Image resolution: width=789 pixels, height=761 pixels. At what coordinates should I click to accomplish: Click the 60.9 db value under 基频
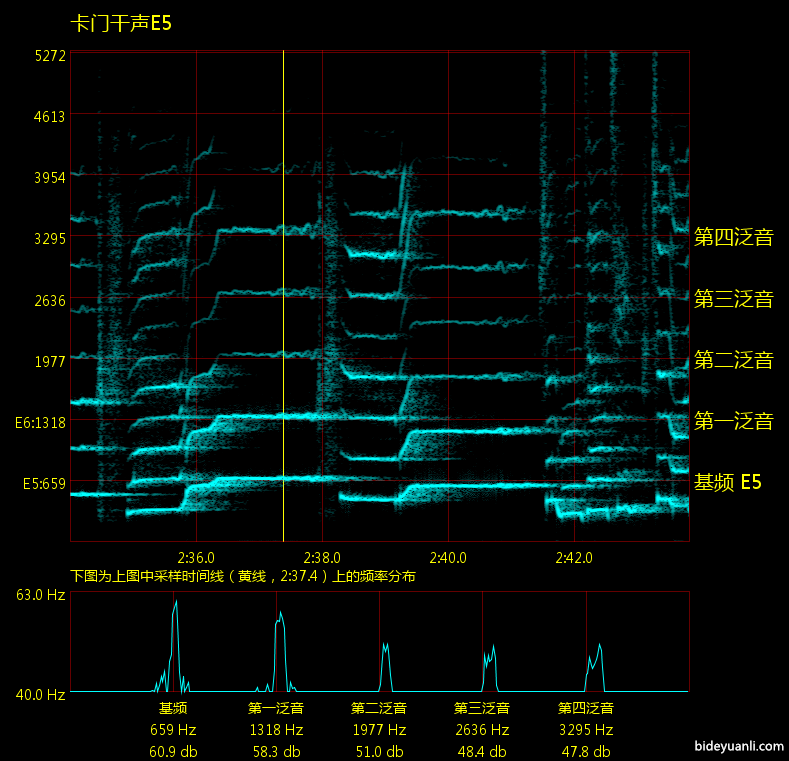coord(173,752)
